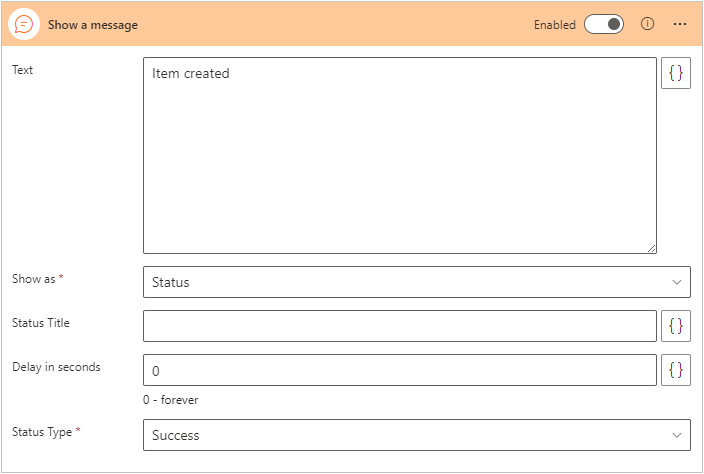704x474 pixels.
Task: Focus the empty Status Title input
Action: 400,326
